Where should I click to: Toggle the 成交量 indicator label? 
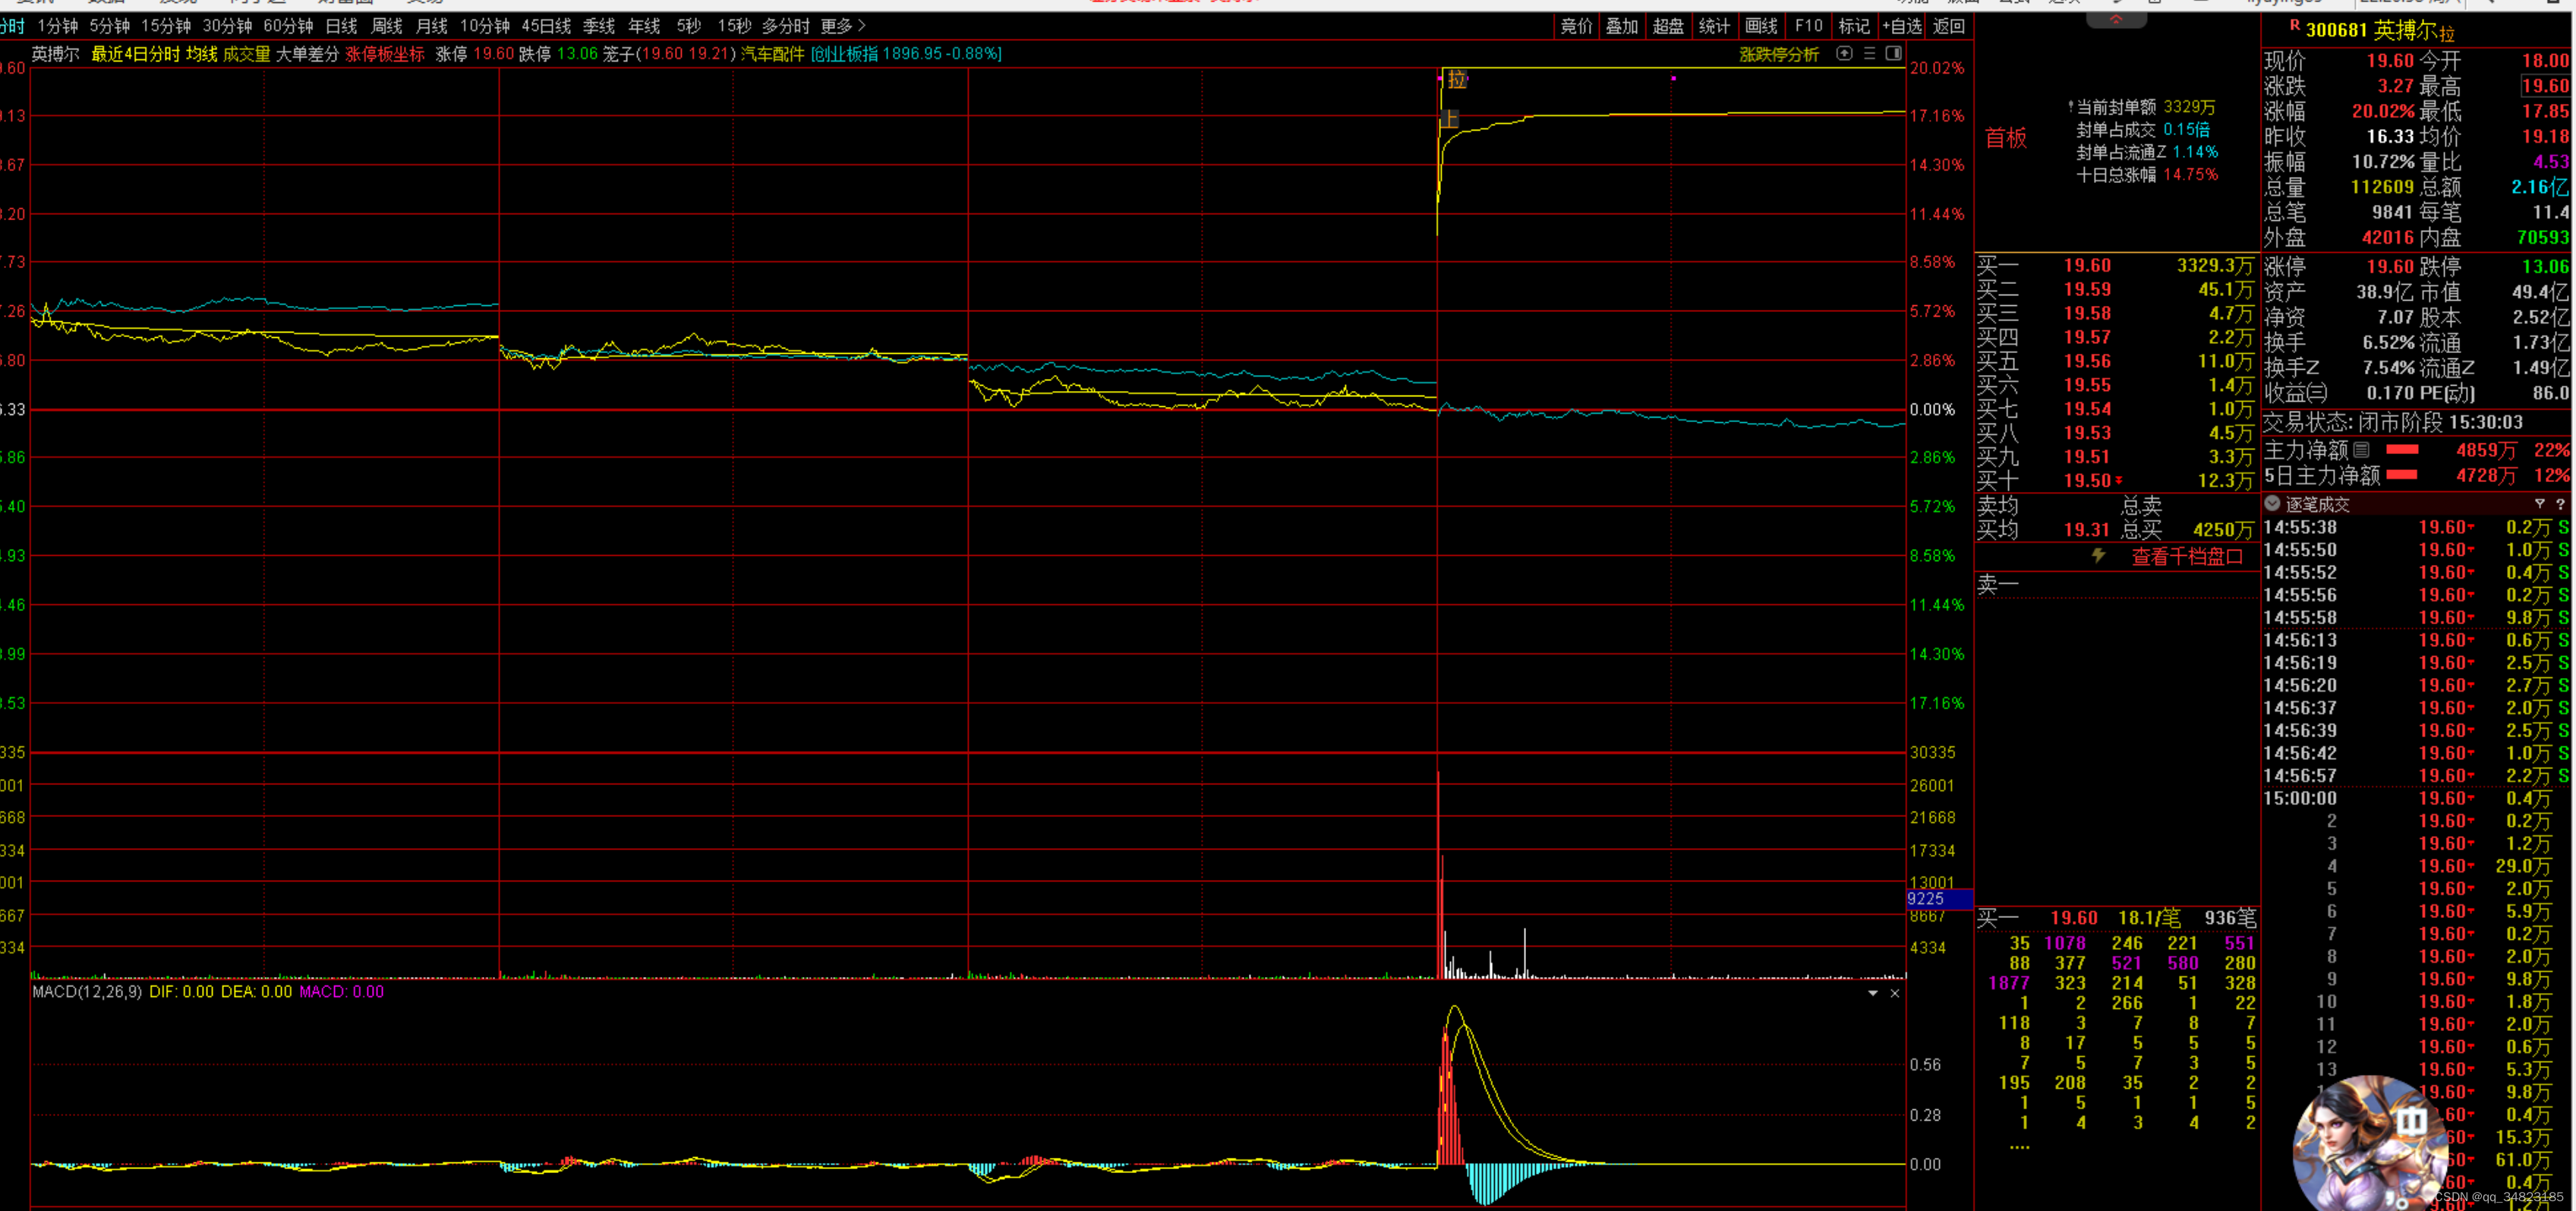[246, 54]
